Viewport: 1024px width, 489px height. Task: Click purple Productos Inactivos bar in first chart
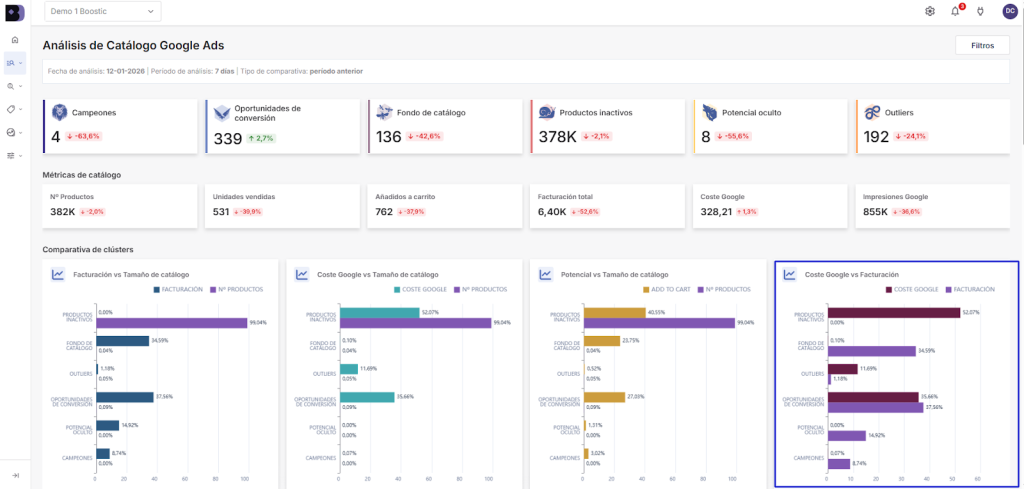click(x=171, y=323)
